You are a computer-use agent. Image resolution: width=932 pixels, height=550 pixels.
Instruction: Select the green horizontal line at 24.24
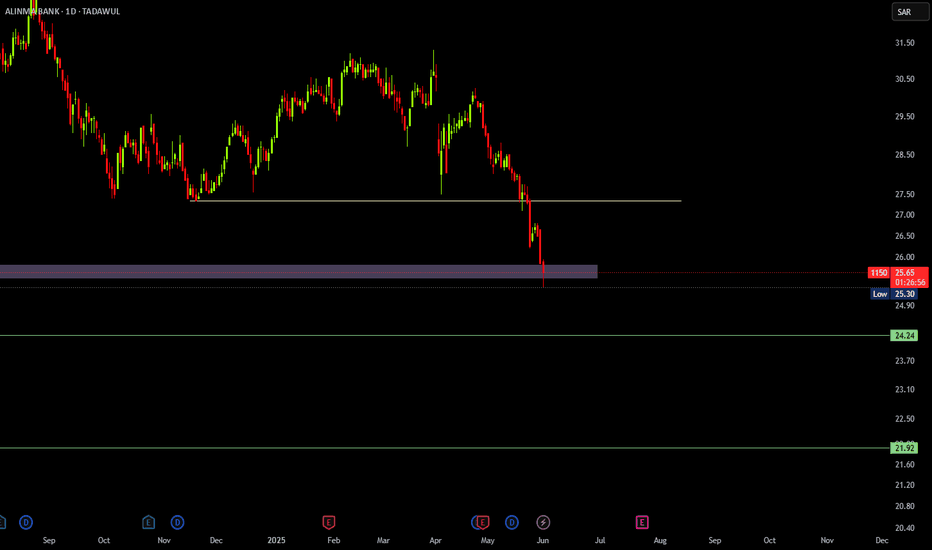[x=445, y=335]
